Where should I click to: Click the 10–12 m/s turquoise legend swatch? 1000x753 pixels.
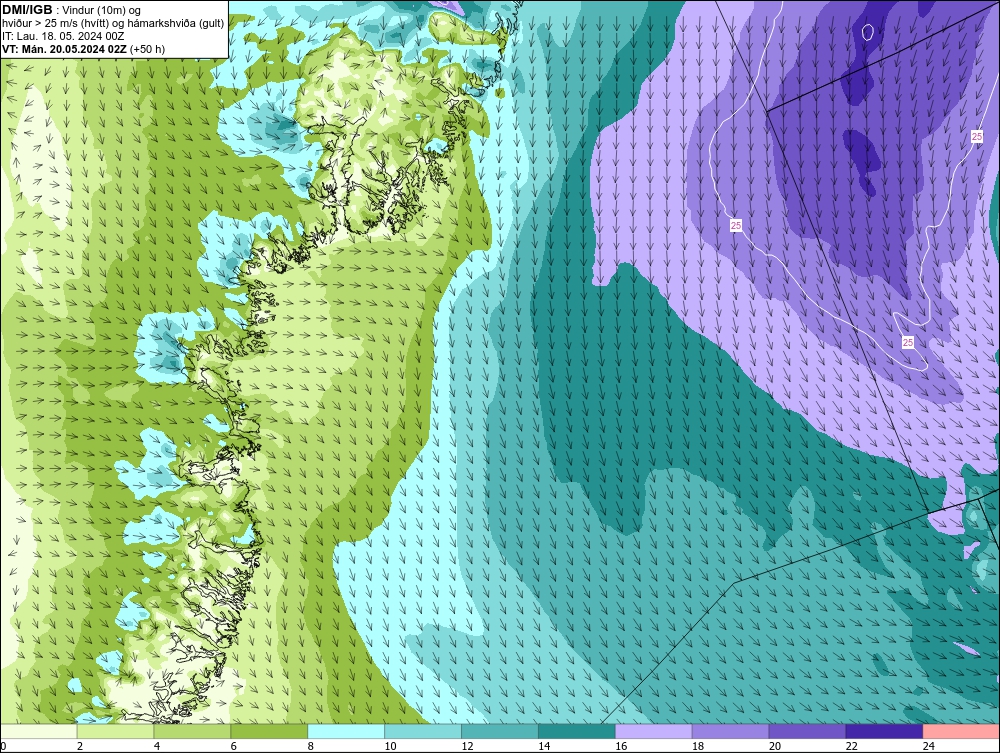[x=423, y=731]
